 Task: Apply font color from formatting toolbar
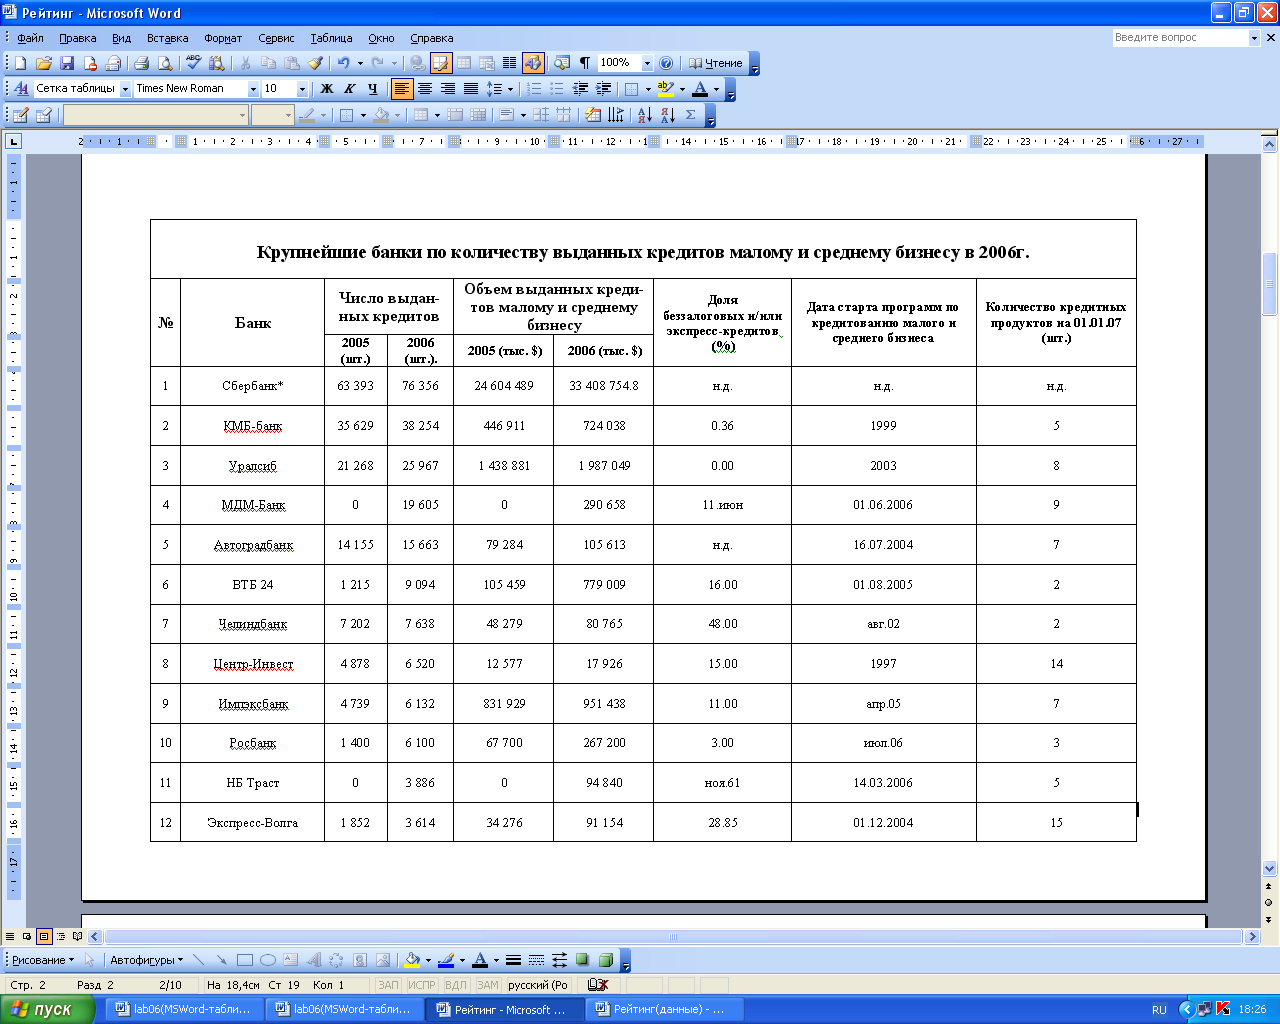pyautogui.click(x=700, y=89)
